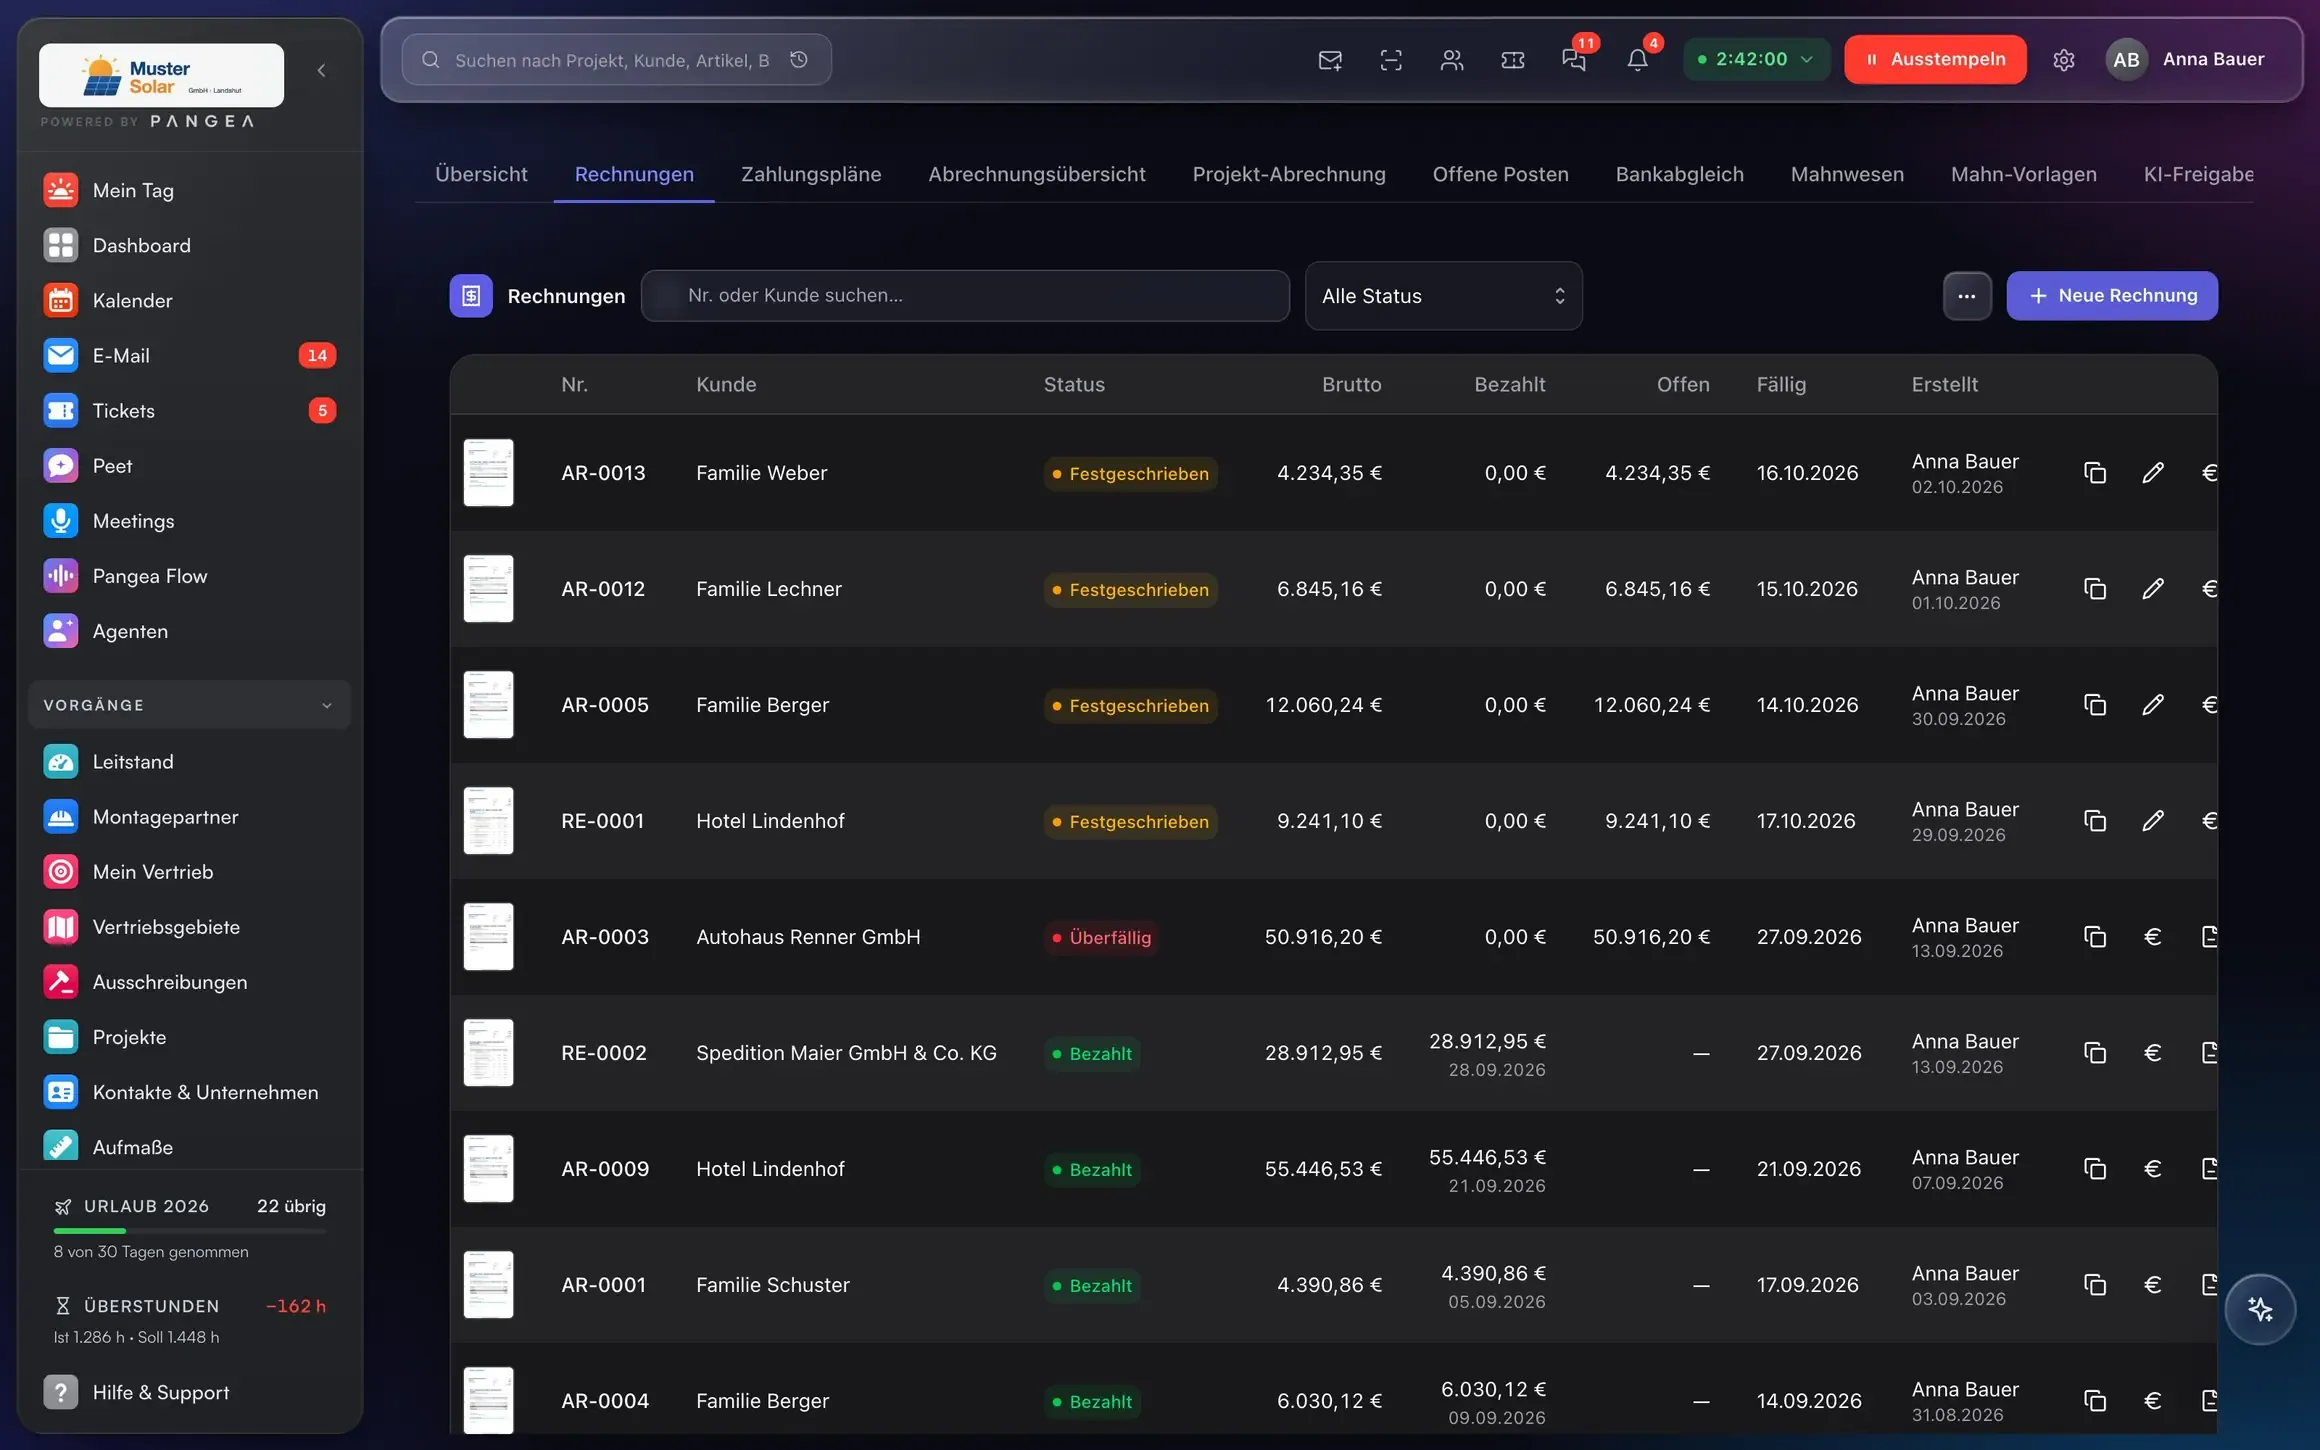This screenshot has height=1450, width=2320.
Task: Record payment for AR-0003 euro icon
Action: 2153,937
